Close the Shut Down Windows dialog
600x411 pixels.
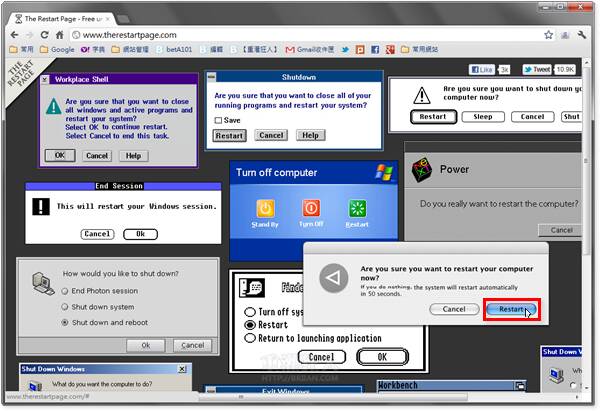tap(183, 369)
